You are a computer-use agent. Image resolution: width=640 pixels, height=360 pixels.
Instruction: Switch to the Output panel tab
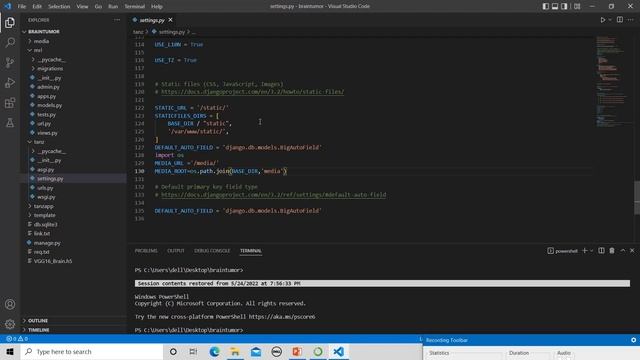176,251
